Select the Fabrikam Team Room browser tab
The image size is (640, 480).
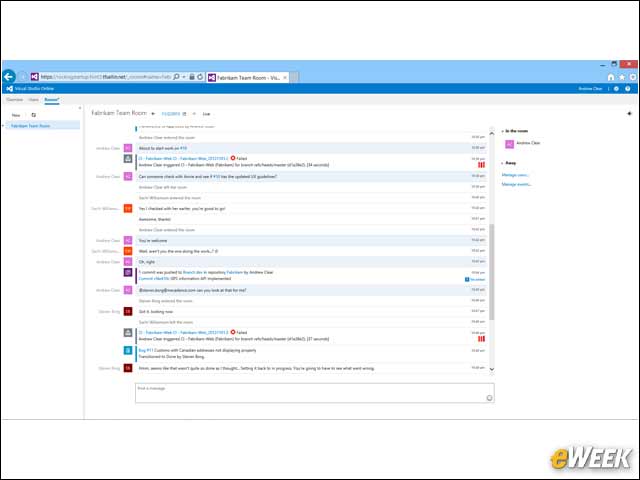coord(248,77)
